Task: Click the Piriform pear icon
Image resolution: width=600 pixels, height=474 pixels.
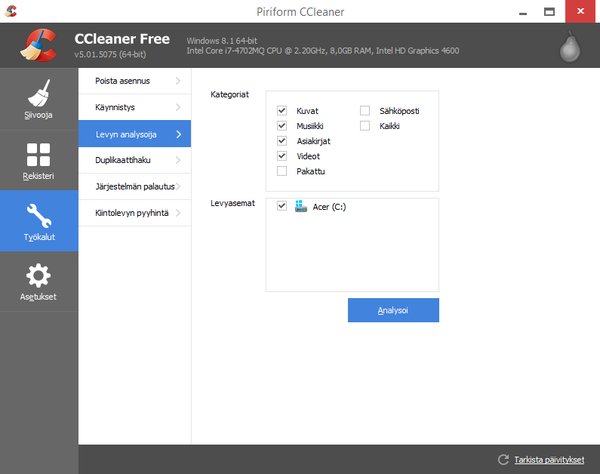Action: [570, 46]
